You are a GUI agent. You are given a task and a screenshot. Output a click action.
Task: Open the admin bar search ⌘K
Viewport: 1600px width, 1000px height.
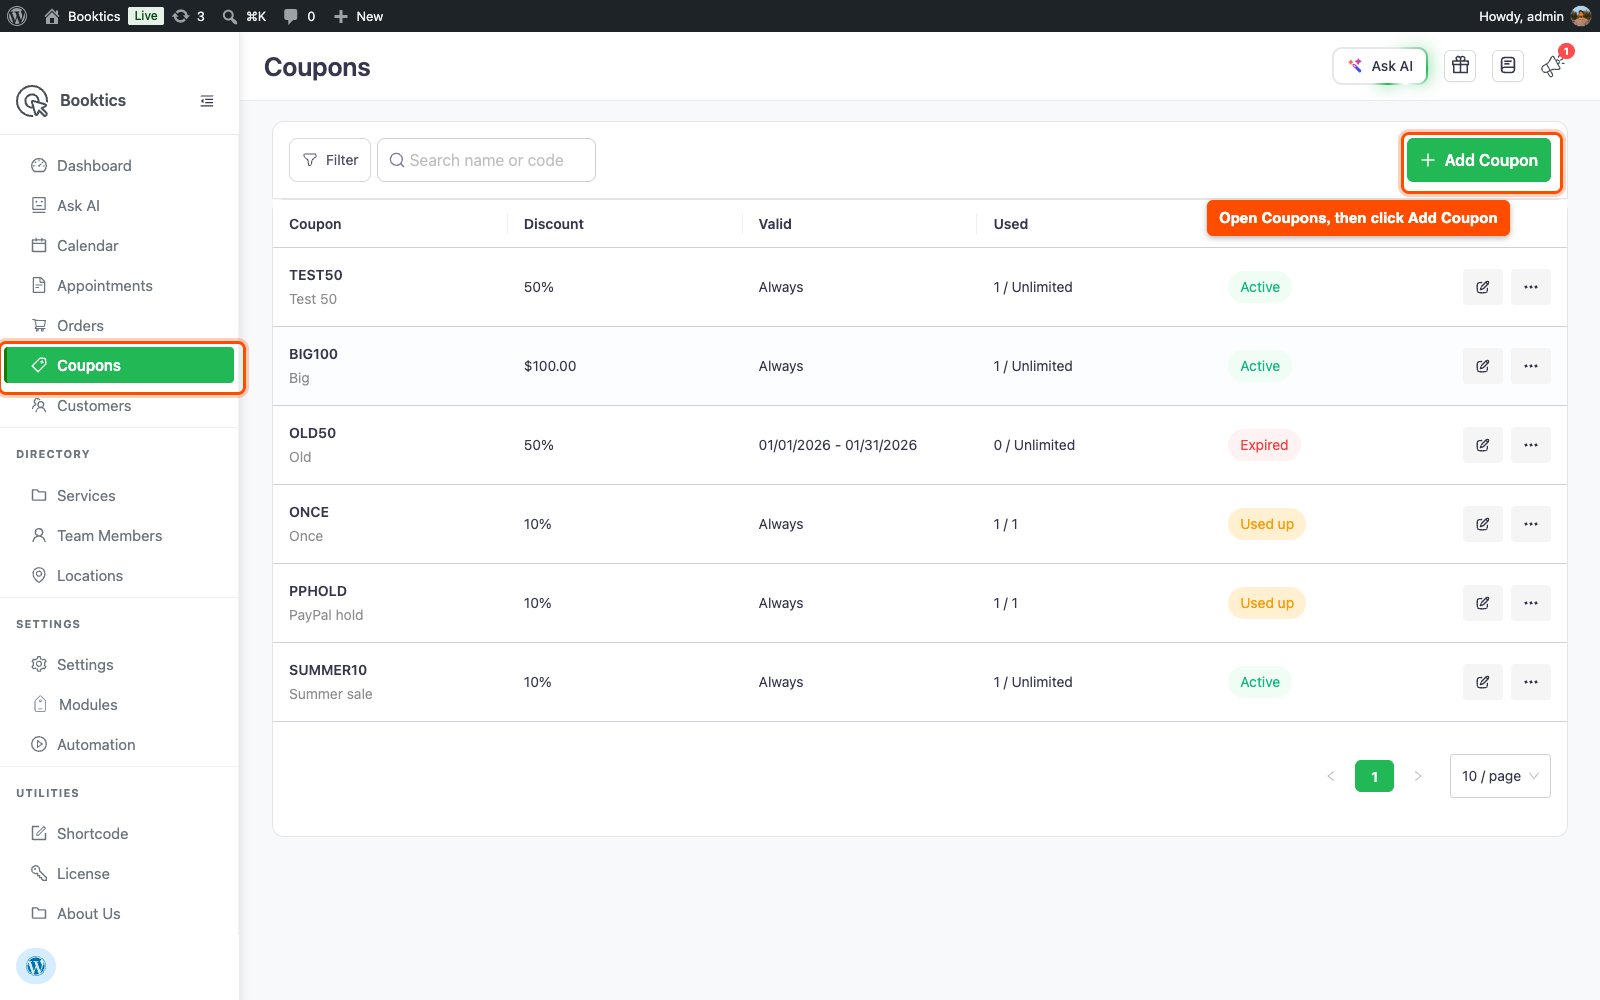click(x=244, y=16)
